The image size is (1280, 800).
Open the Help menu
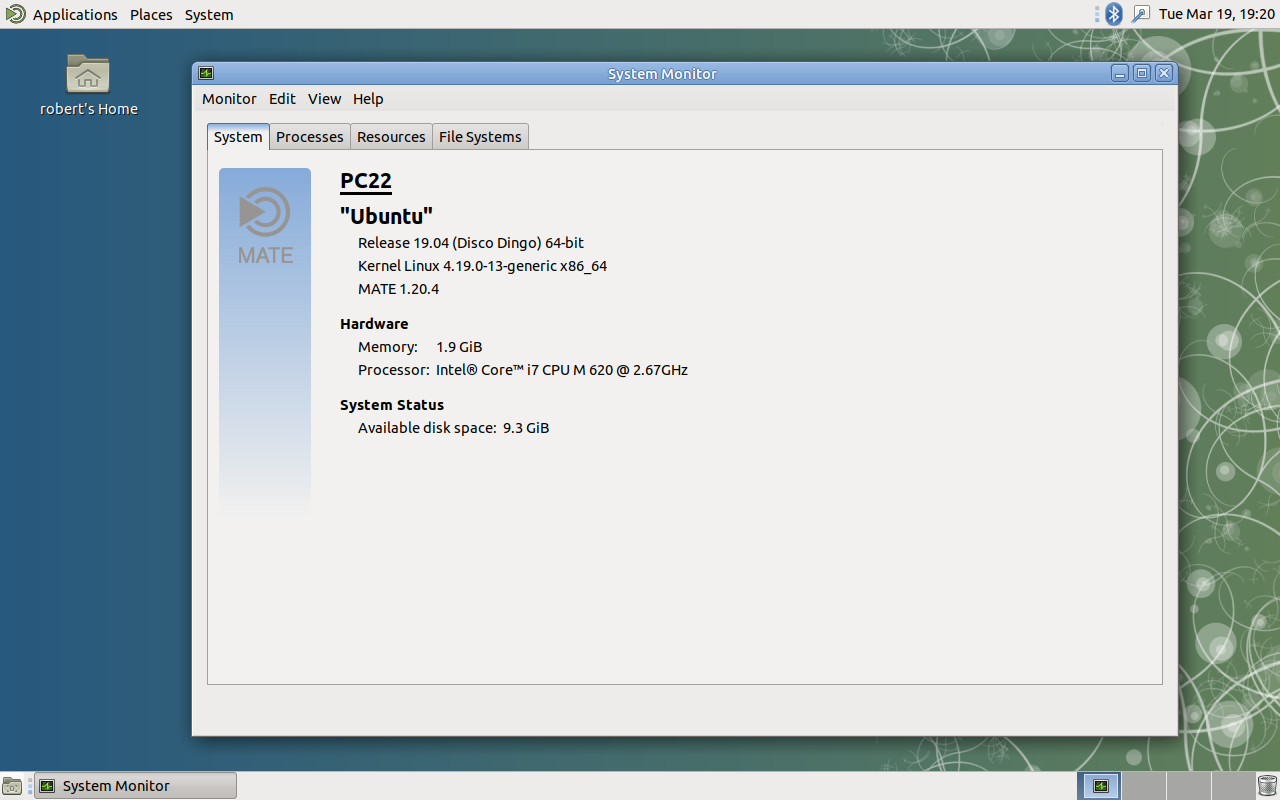coord(368,99)
